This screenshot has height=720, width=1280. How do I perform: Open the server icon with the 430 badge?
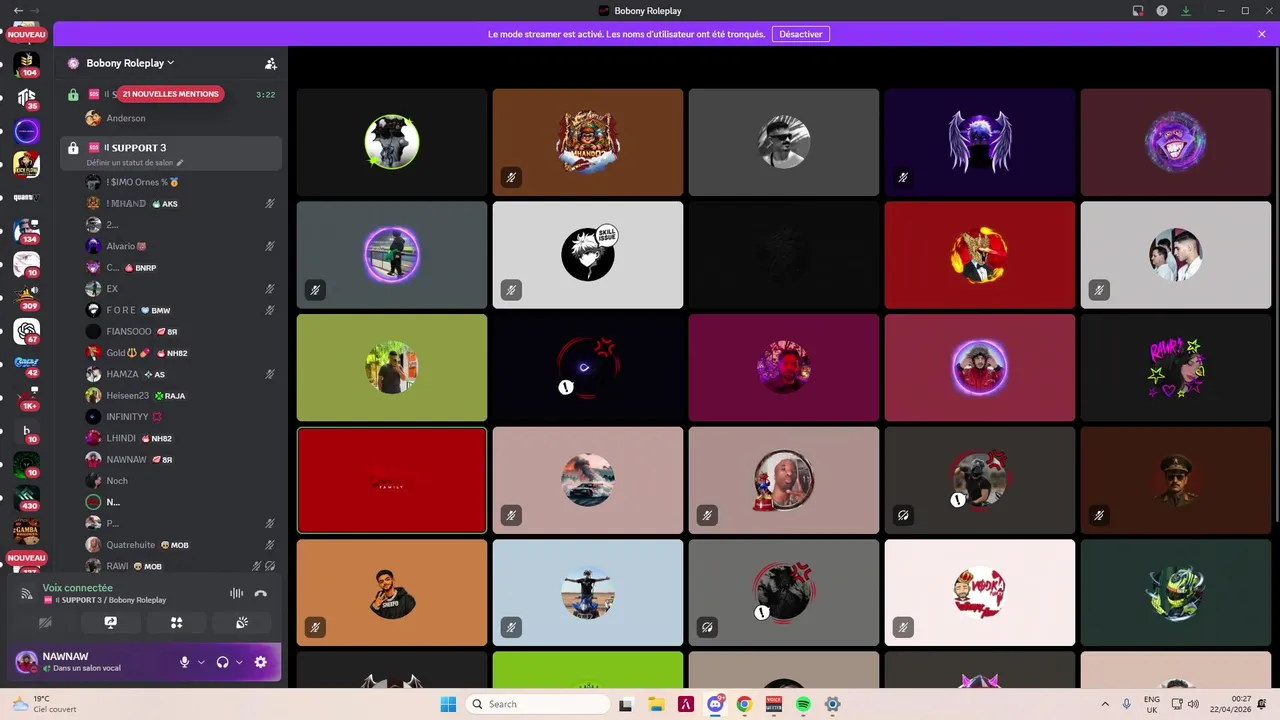27,497
